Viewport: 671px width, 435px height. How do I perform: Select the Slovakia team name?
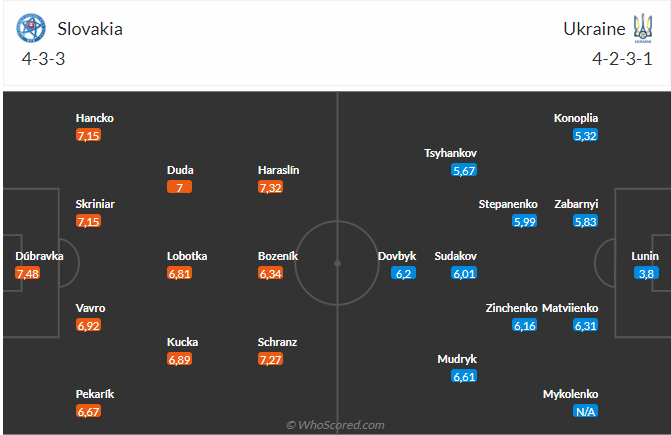(90, 28)
